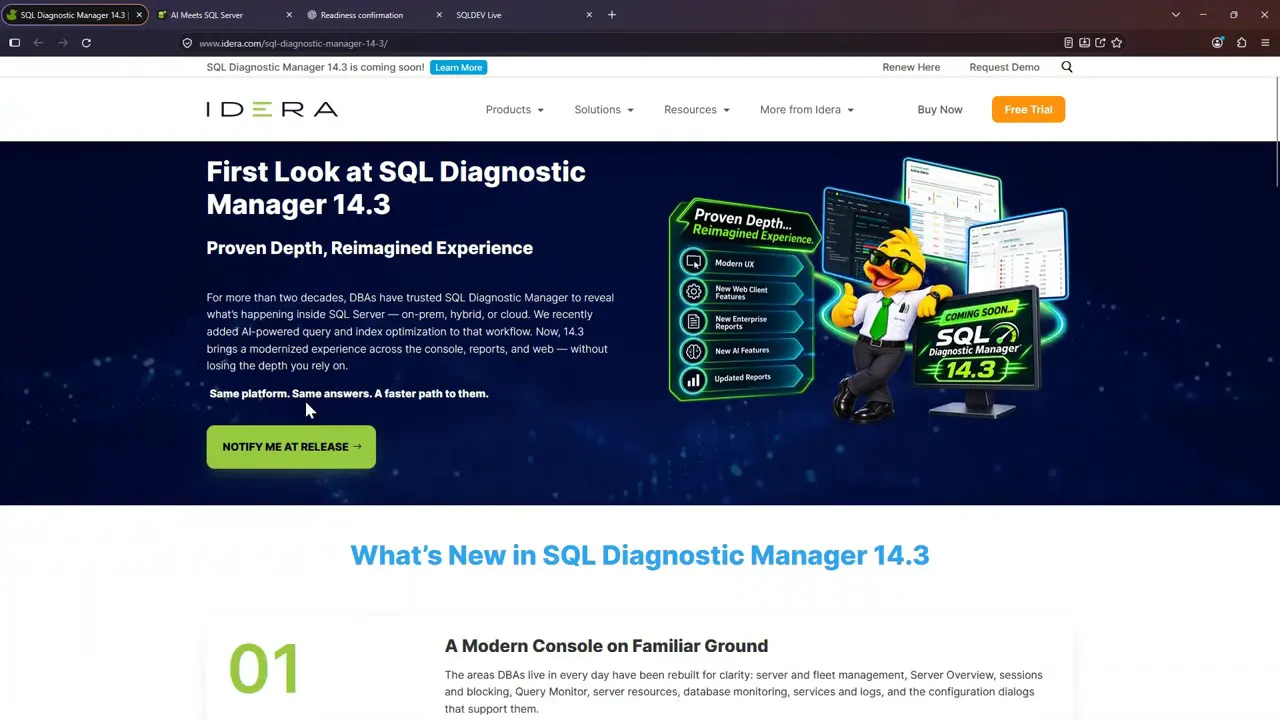Click the Learn More button in the banner

pyautogui.click(x=459, y=67)
